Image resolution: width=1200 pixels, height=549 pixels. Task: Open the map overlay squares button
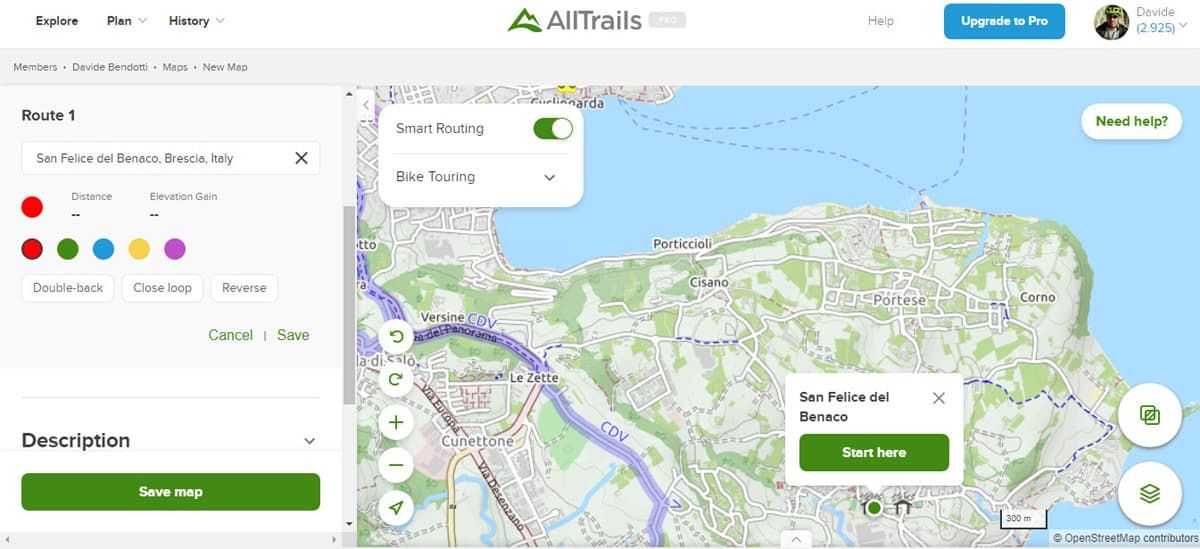(1150, 414)
